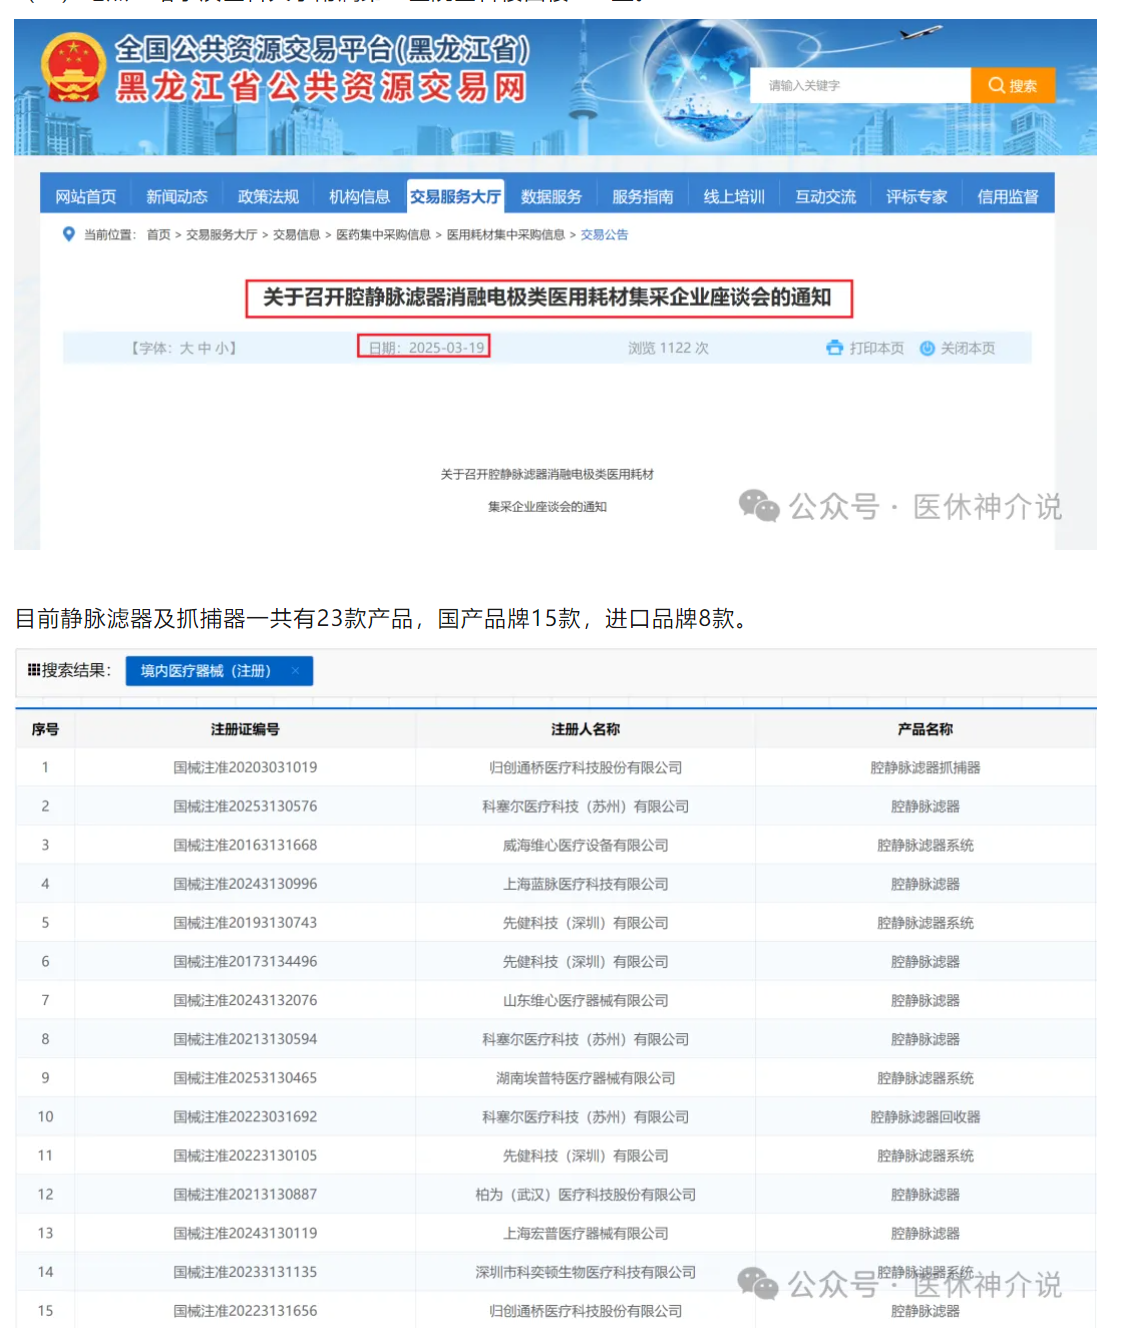Click the magnifier icon in the search button
1123x1335 pixels.
[x=996, y=85]
